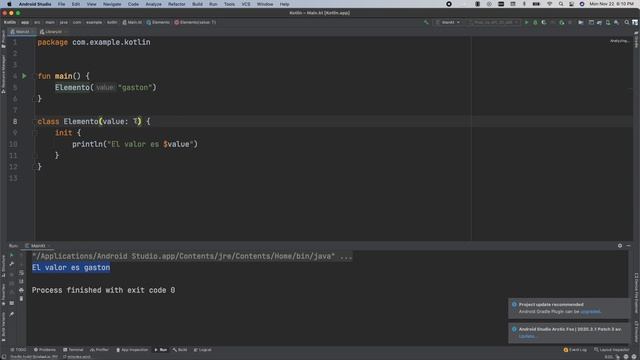Click the Main.kt breadcrumb in the navigation bar
This screenshot has width=640, height=360.
[x=132, y=22]
